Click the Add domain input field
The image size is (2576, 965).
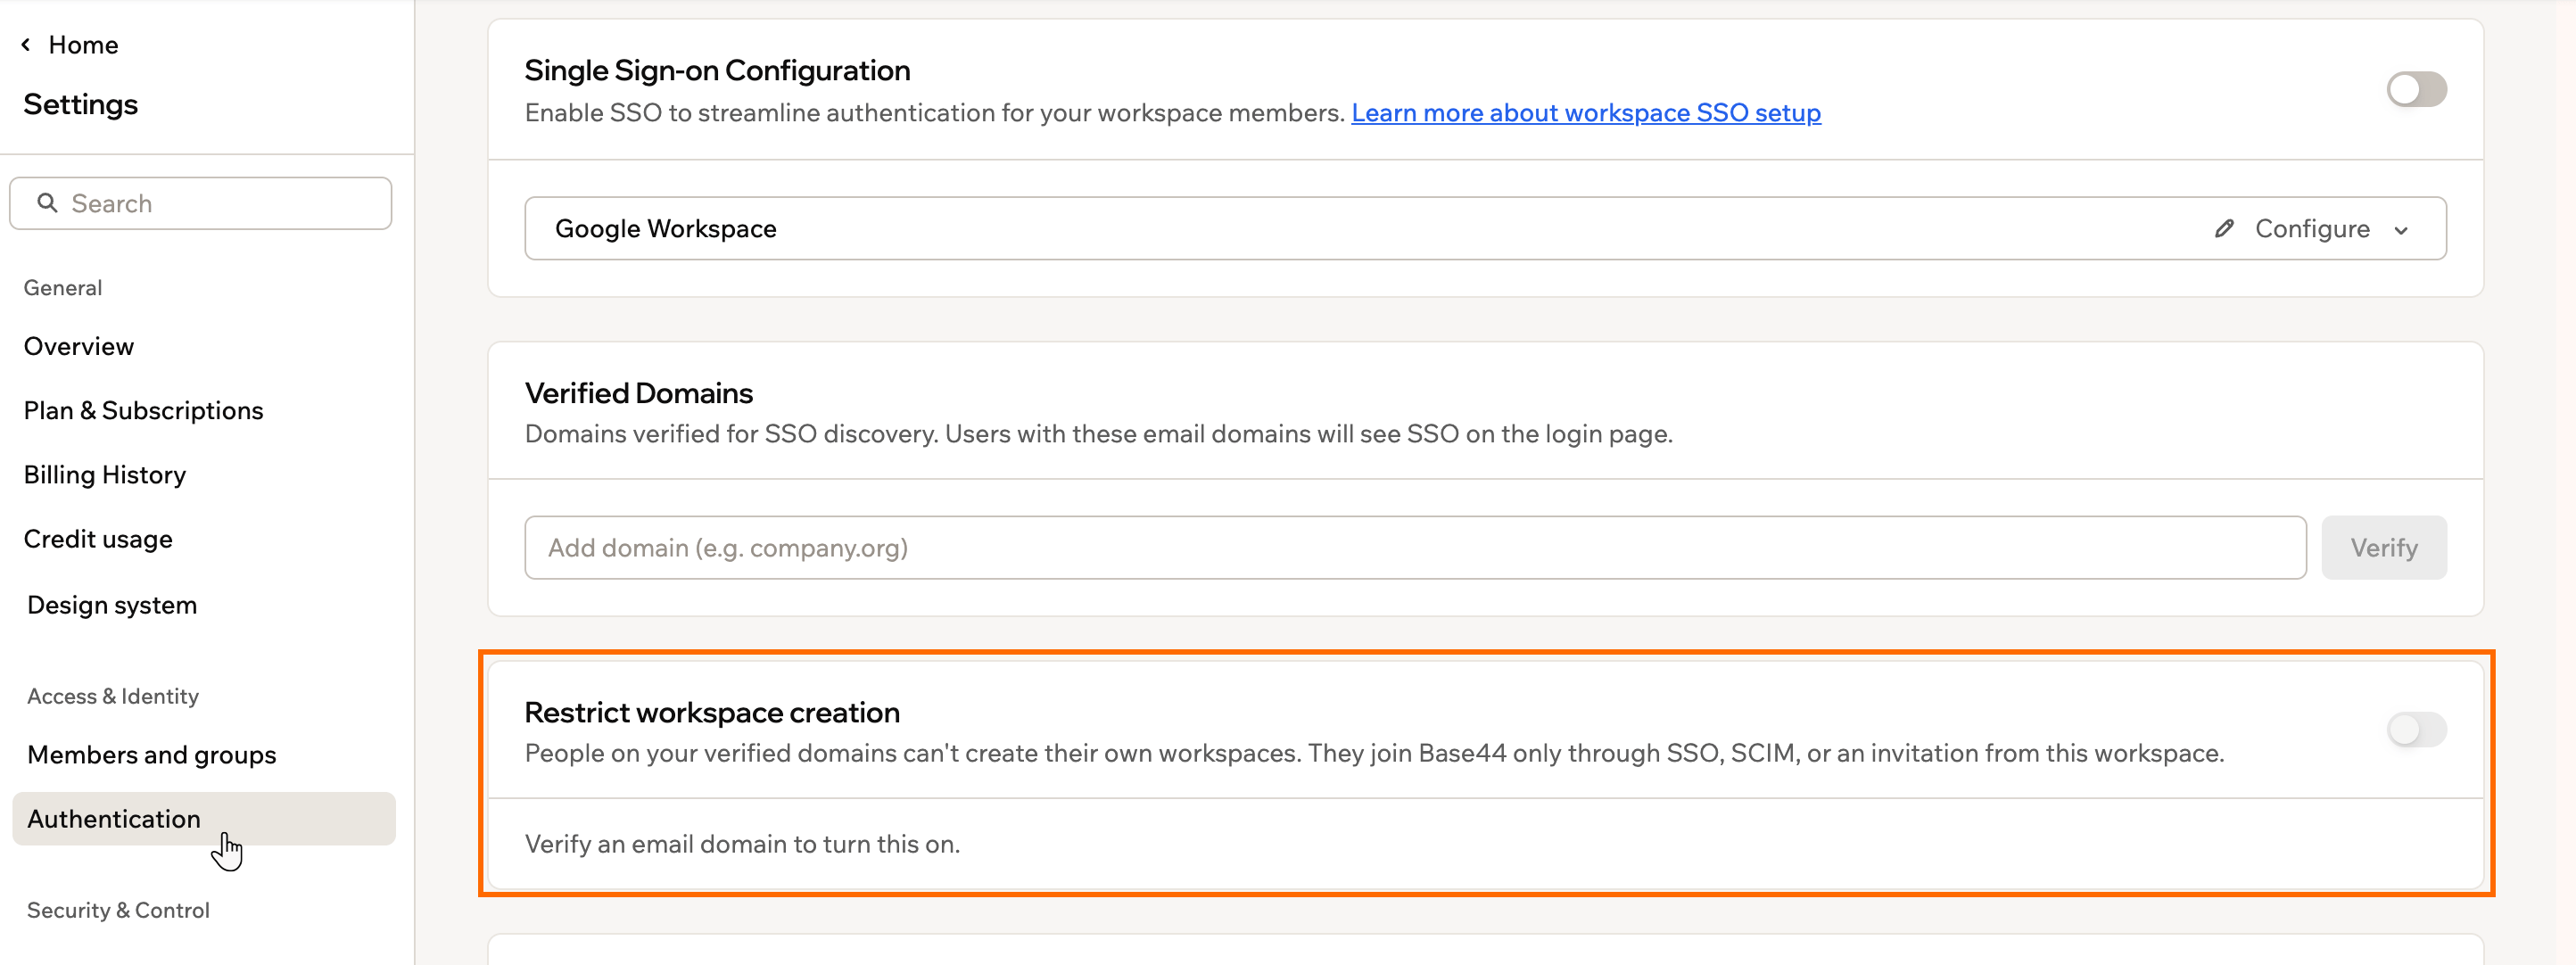pos(1415,547)
